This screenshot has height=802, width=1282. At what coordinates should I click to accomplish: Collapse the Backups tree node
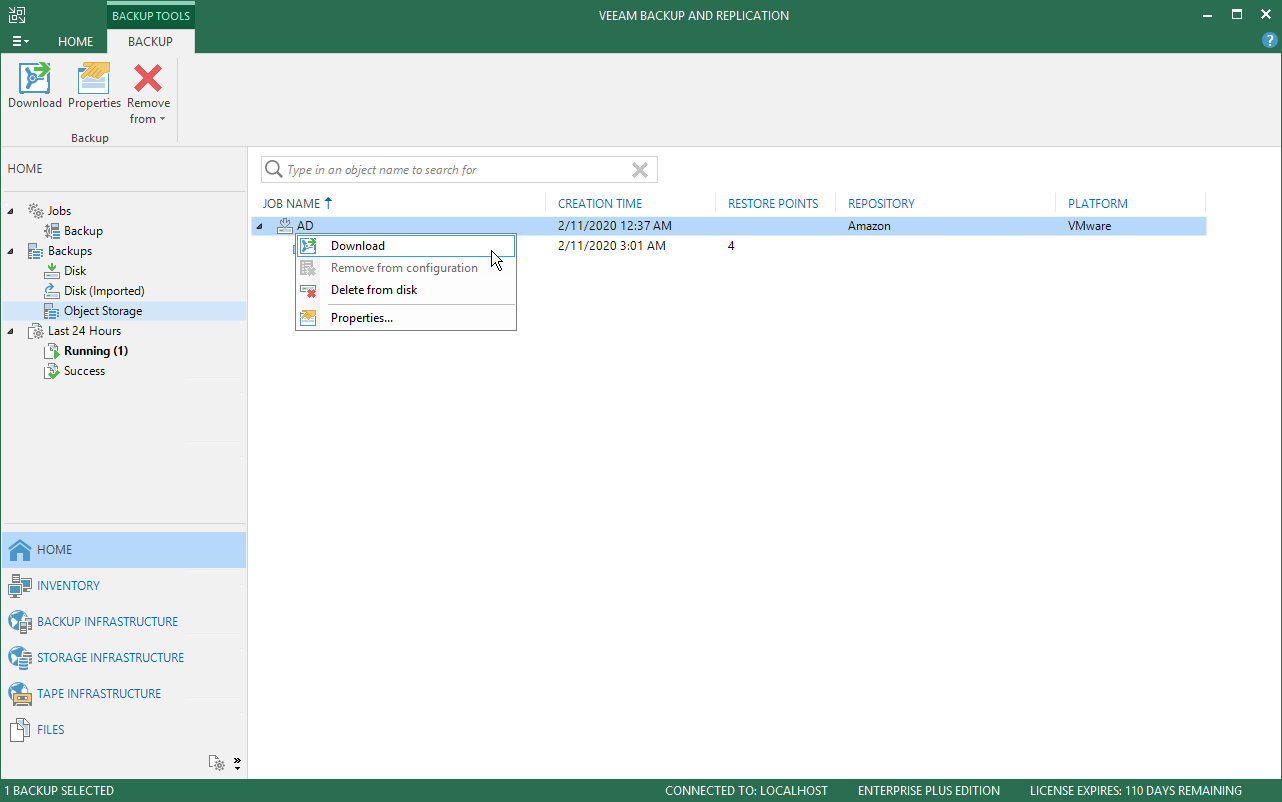pos(11,251)
